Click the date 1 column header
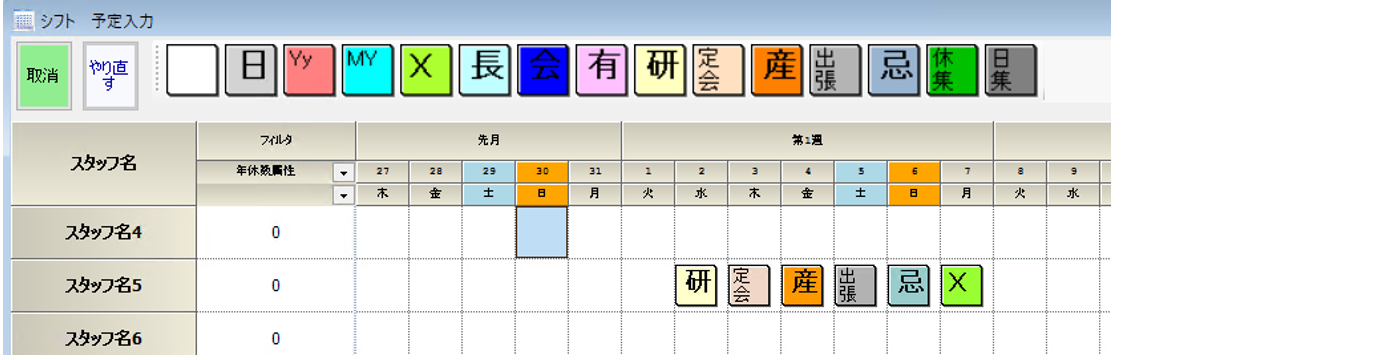The width and height of the screenshot is (1387, 360). [x=649, y=171]
